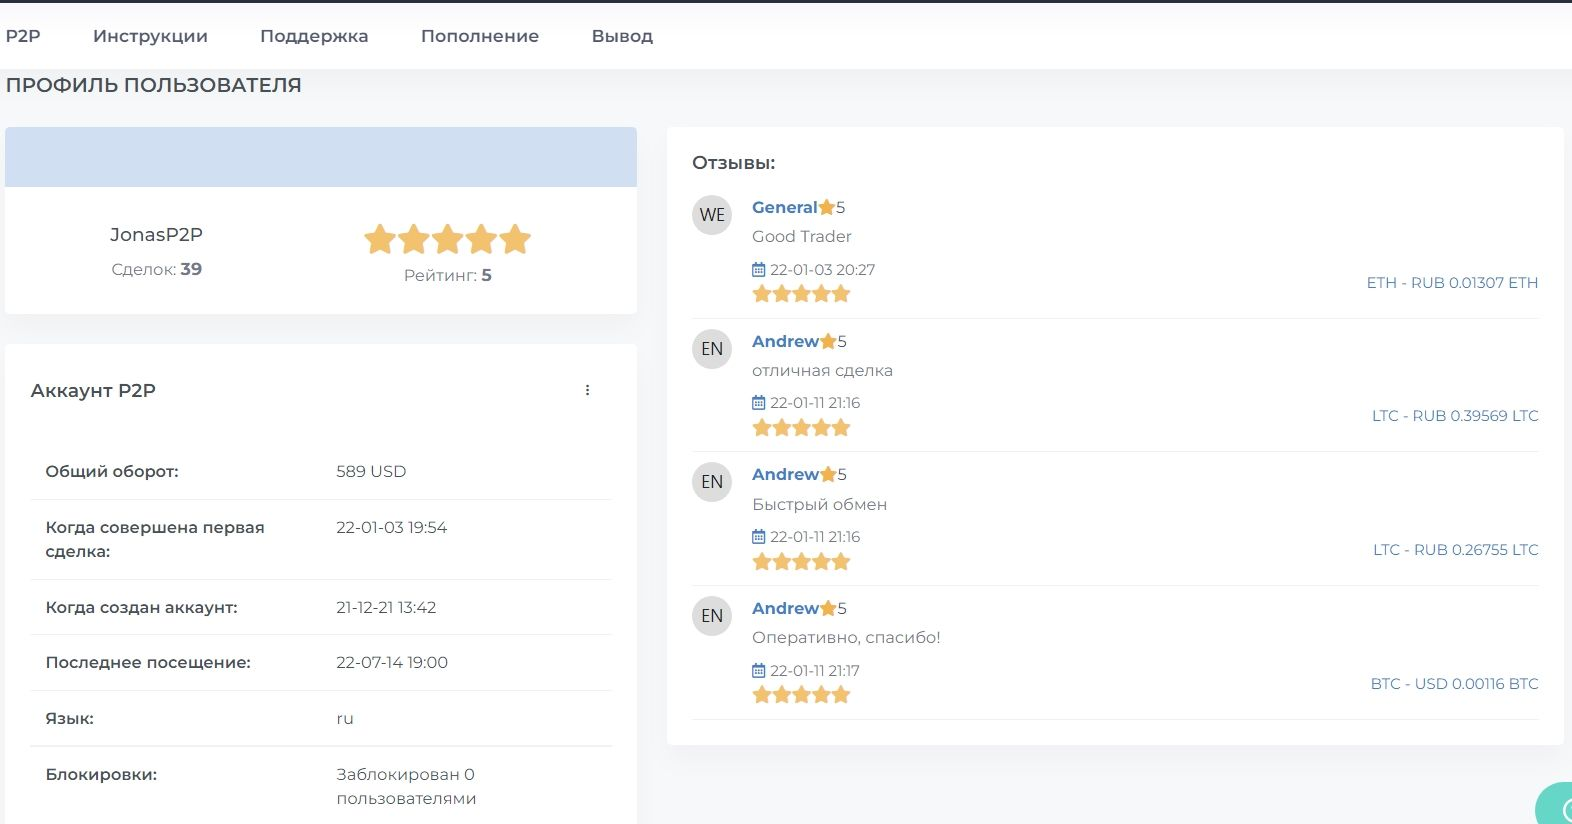Open the teal chat widget at bottom right
The width and height of the screenshot is (1572, 824).
point(1556,805)
